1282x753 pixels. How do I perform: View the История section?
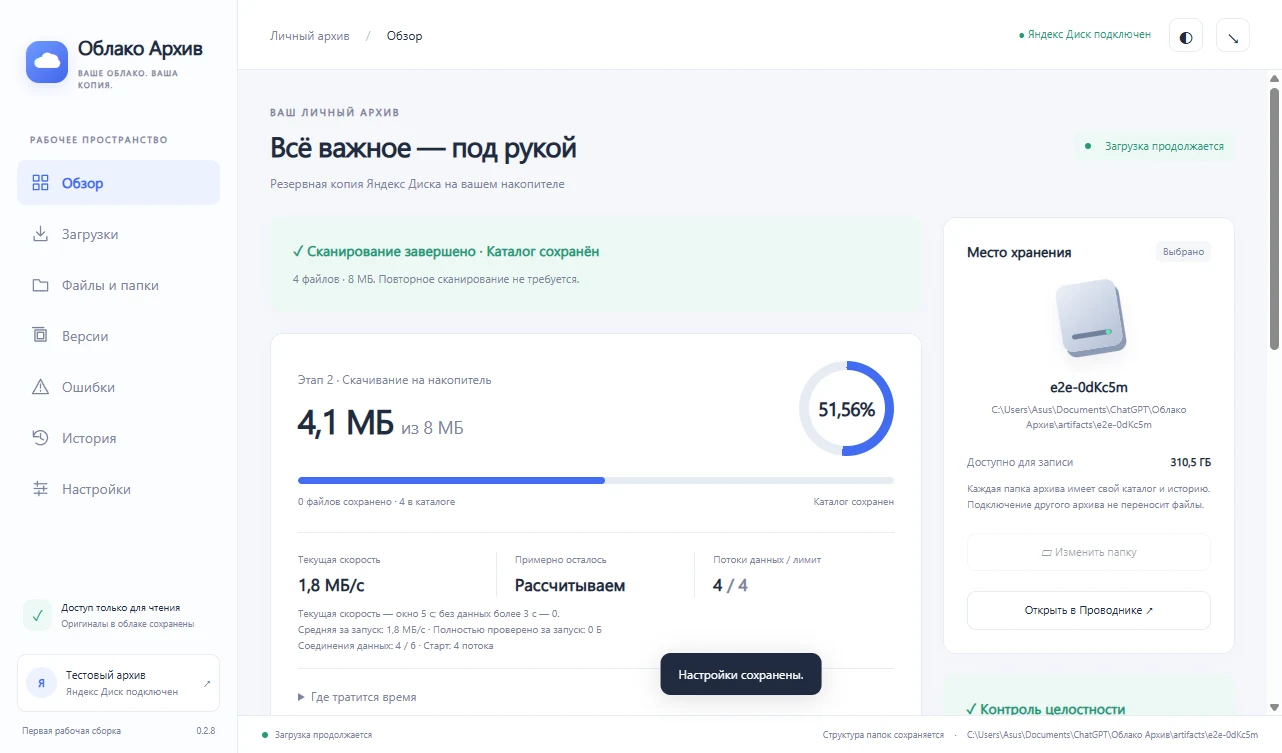click(119, 438)
